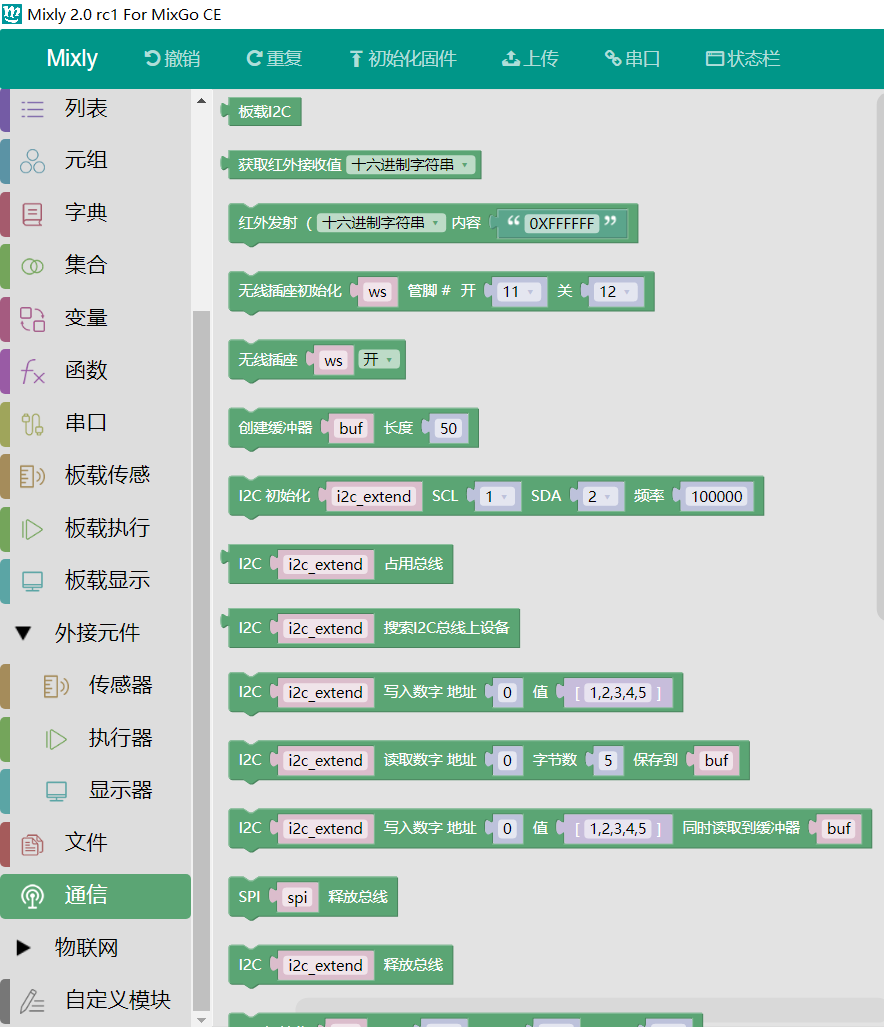Click the window icon beside 状态栏
This screenshot has height=1027, width=884.
(x=714, y=59)
